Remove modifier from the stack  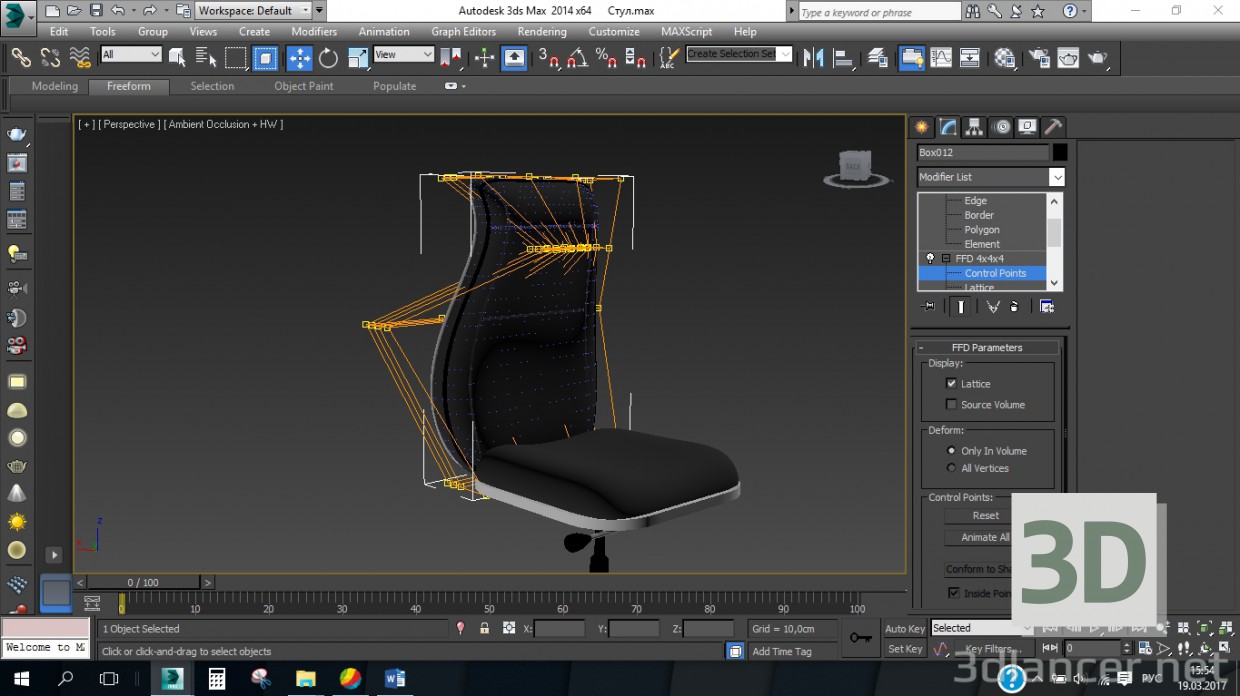click(x=1014, y=307)
